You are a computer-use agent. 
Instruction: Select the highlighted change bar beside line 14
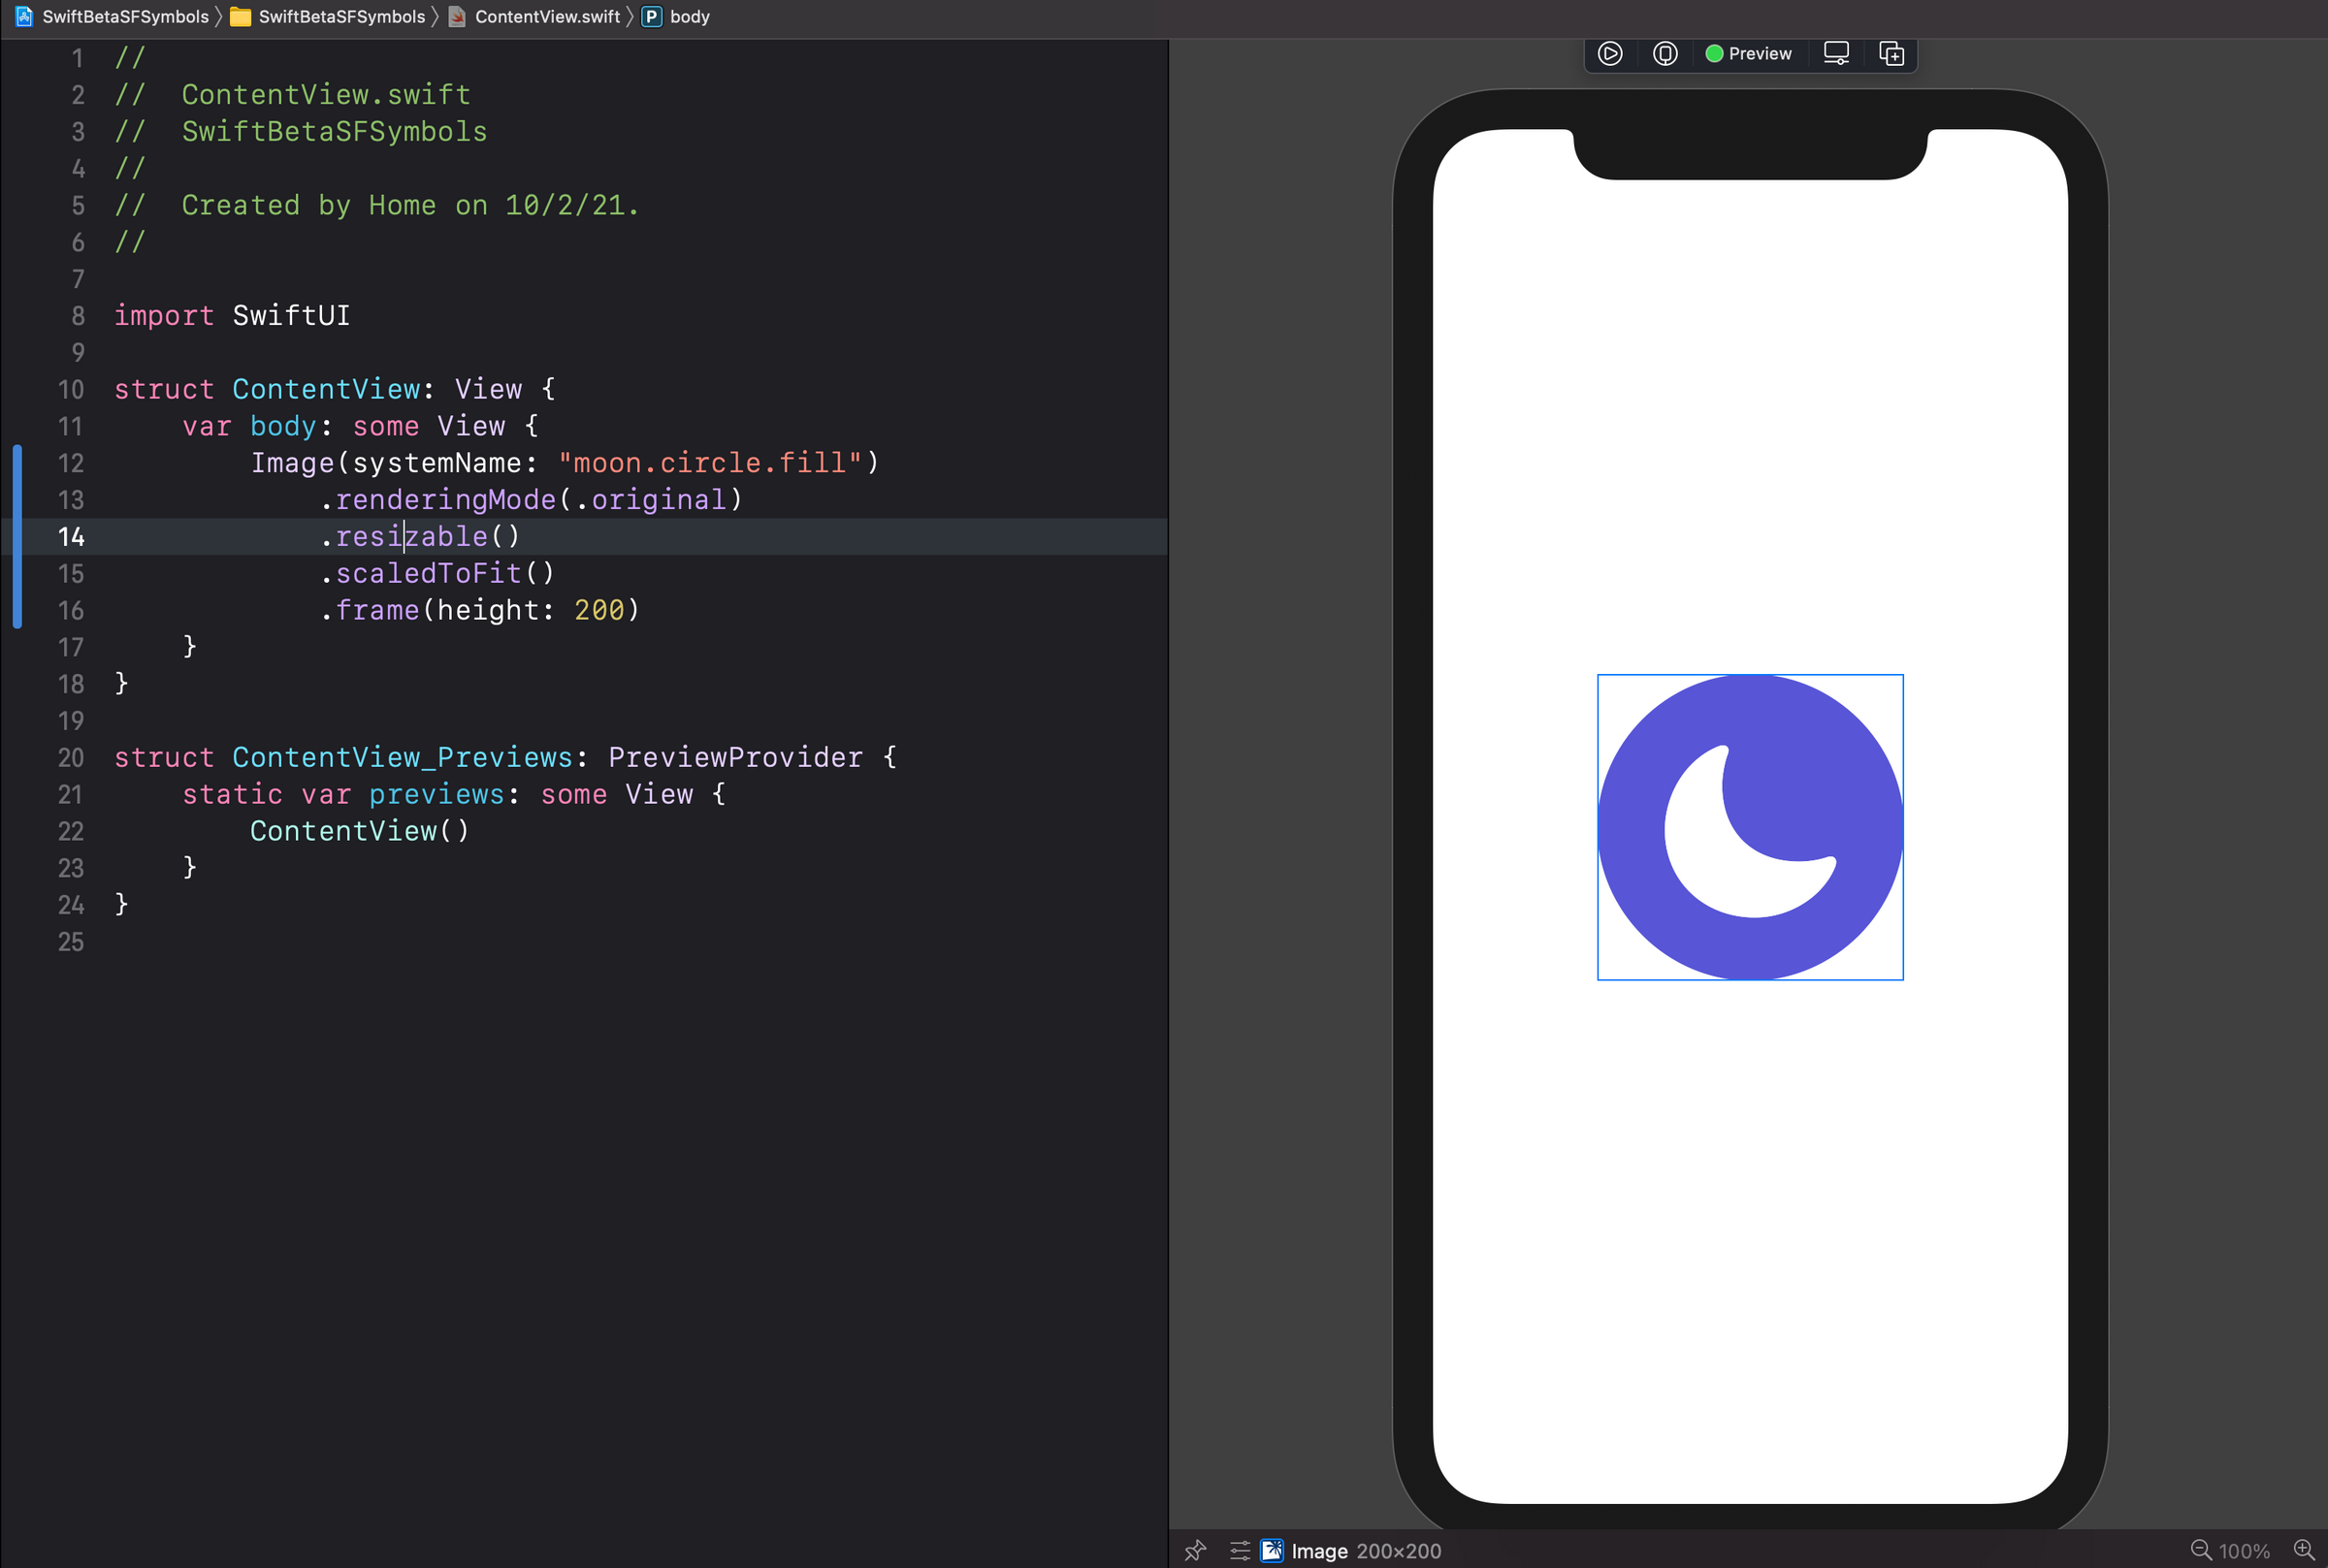pos(16,537)
